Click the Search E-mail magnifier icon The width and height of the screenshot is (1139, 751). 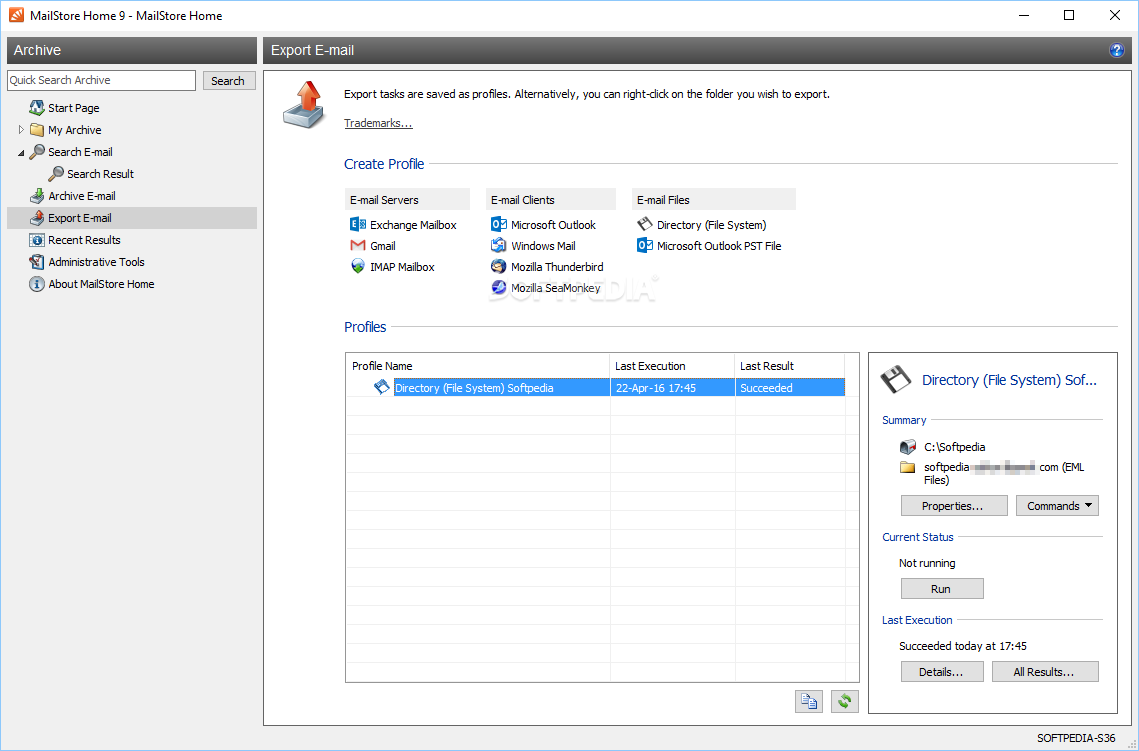(x=36, y=152)
